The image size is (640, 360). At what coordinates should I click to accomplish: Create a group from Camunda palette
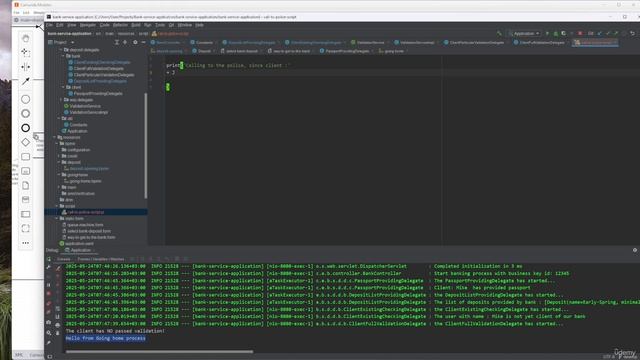(x=26, y=228)
